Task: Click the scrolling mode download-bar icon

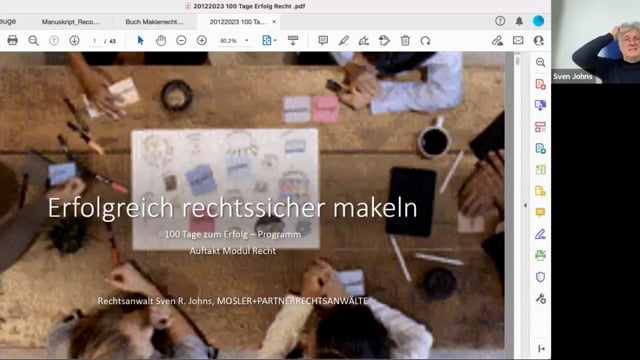Action: [x=293, y=40]
